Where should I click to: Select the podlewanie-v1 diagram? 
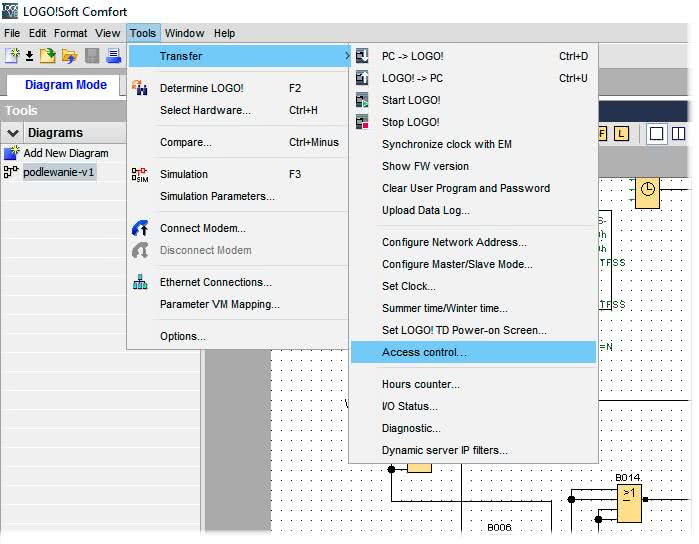tap(59, 172)
